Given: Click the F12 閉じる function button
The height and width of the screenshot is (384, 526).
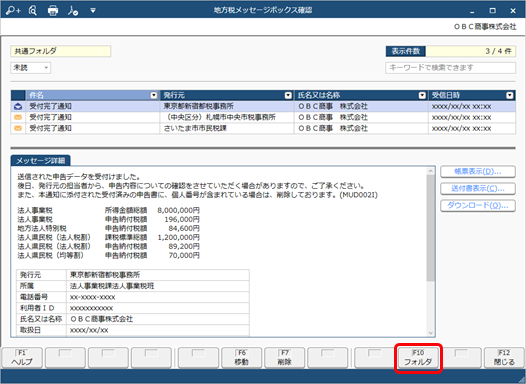Looking at the screenshot, I should pyautogui.click(x=504, y=358).
